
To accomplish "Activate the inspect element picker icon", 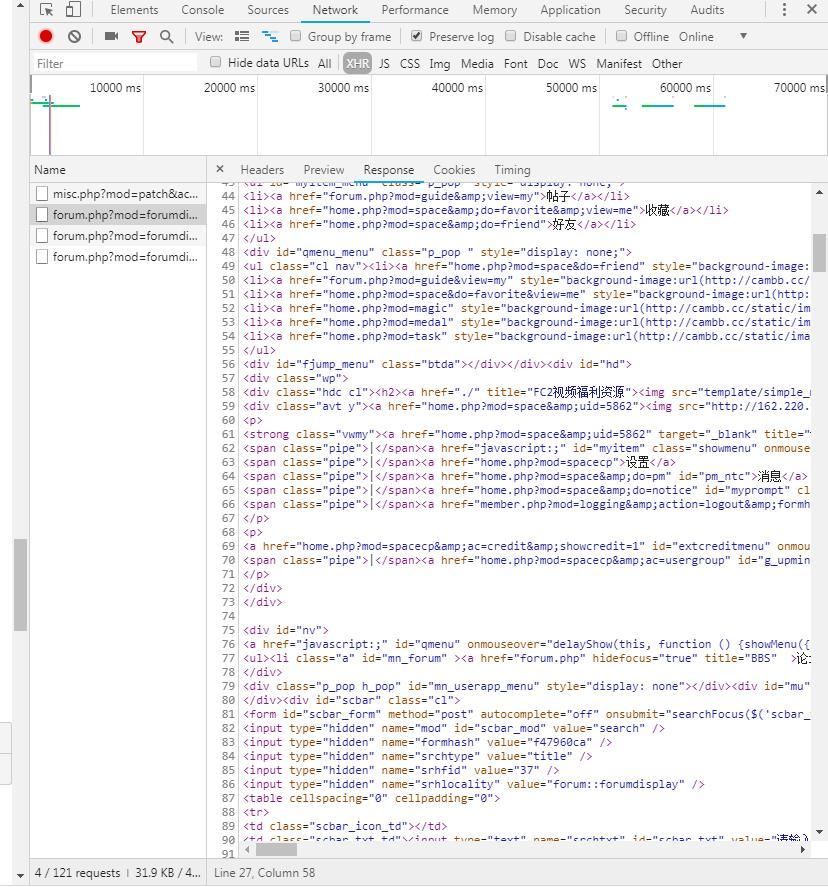I will click(x=46, y=10).
